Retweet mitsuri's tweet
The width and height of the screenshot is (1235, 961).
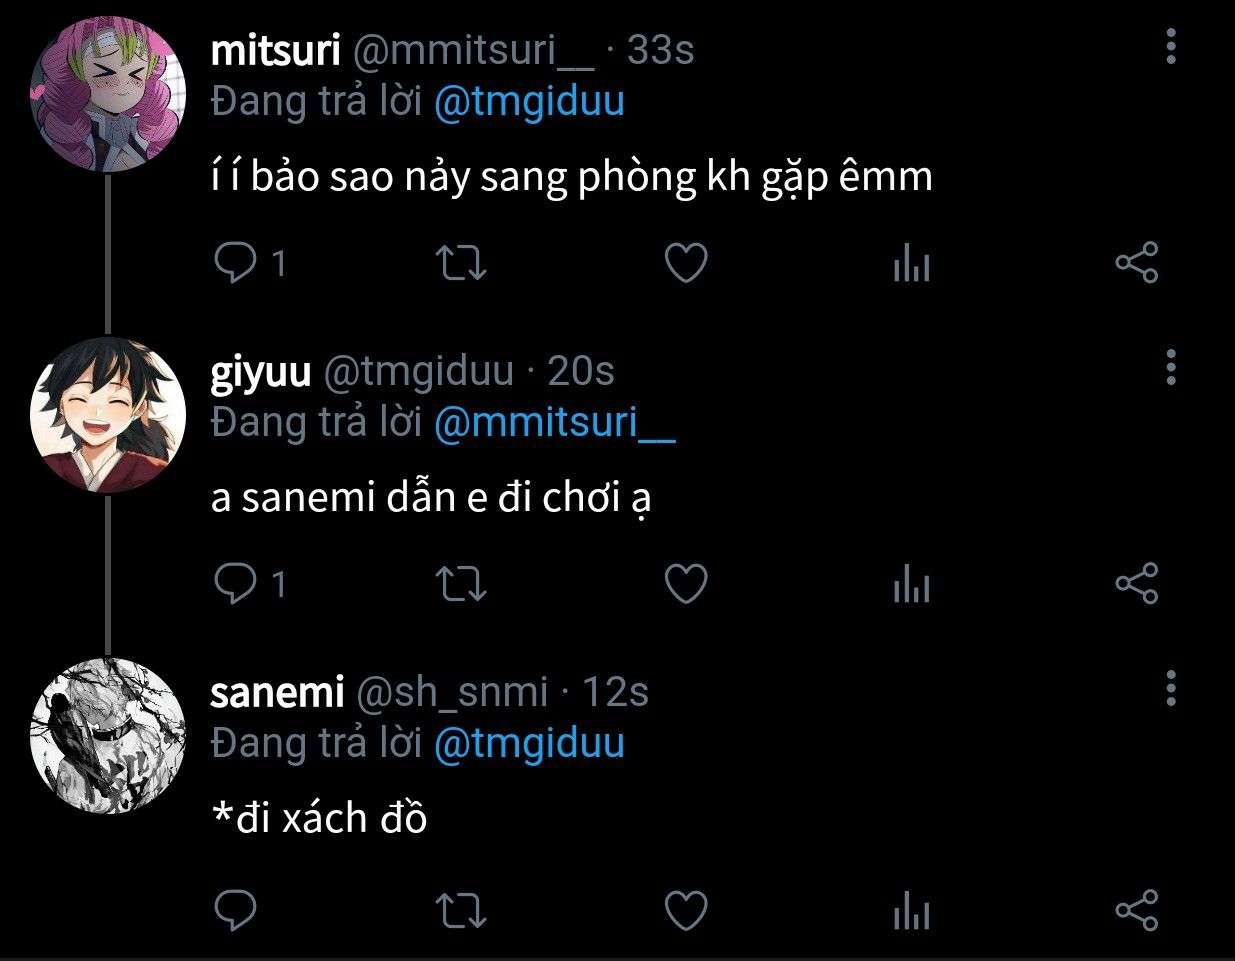pyautogui.click(x=461, y=263)
